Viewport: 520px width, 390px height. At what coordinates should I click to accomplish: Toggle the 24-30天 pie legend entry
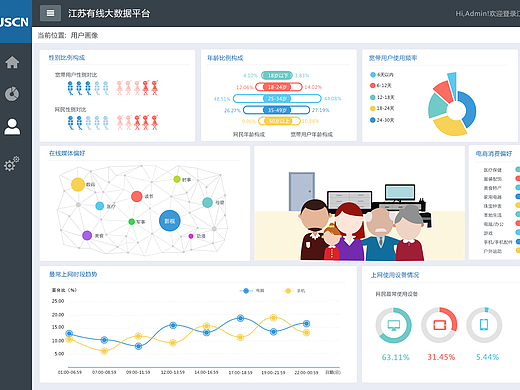382,120
